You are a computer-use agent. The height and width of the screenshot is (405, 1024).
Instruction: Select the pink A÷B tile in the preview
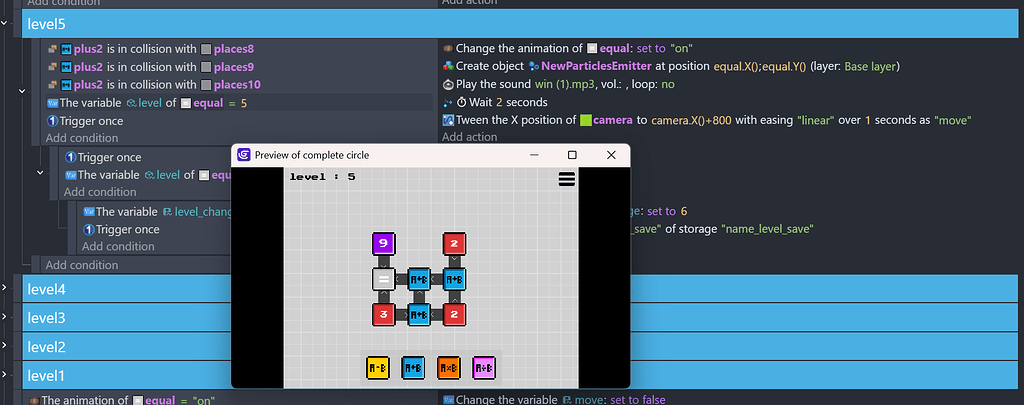(x=484, y=368)
